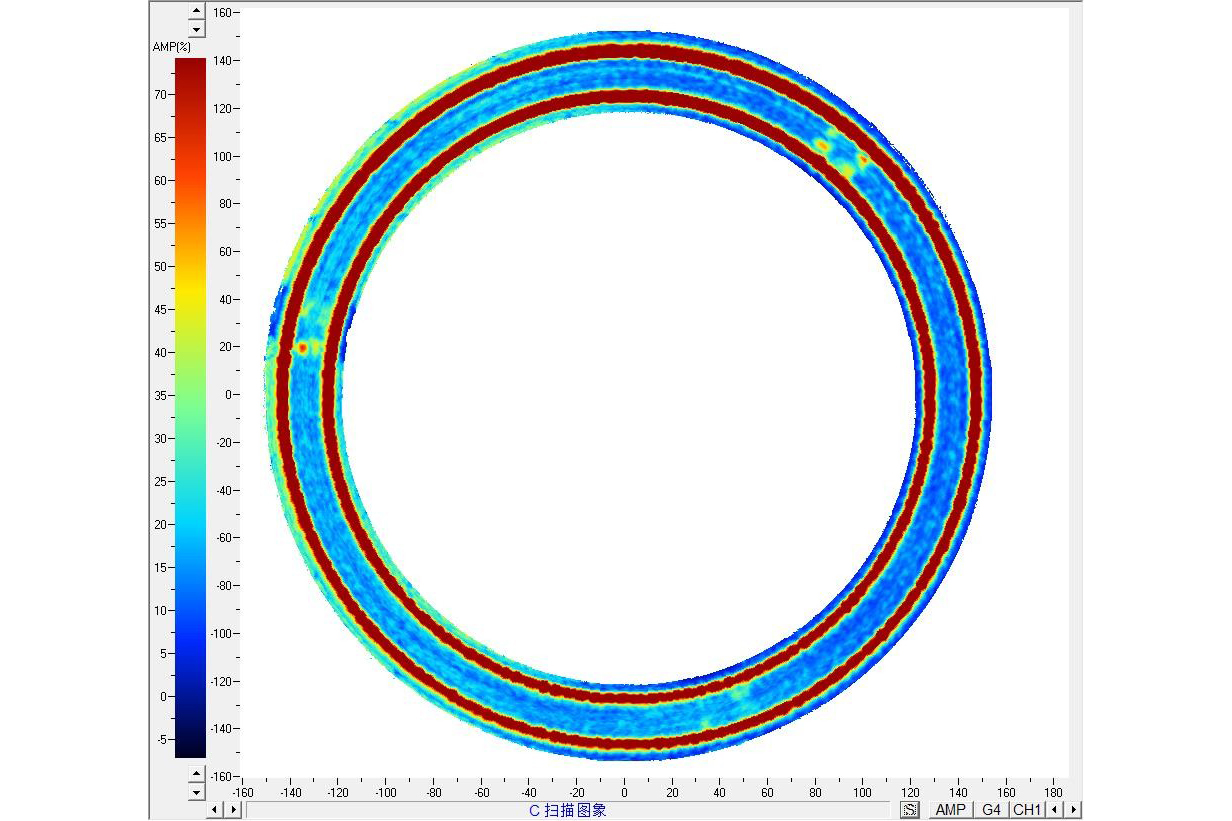Screen dimensions: 1232x821
Task: Switch channel using the CH1 button
Action: [1026, 809]
